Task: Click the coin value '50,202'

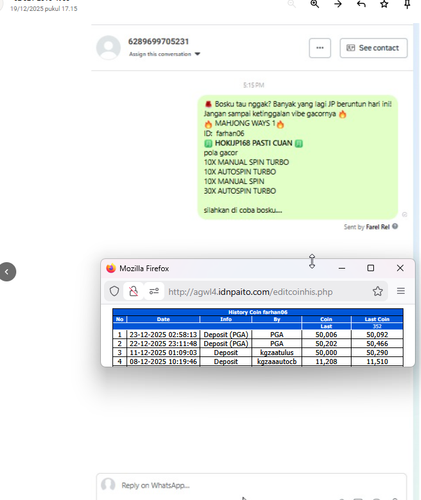Action: pos(326,343)
